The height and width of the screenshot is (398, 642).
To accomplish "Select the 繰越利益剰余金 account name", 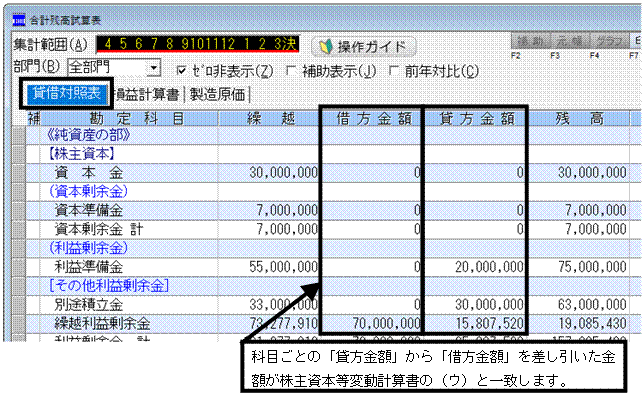I will (102, 323).
